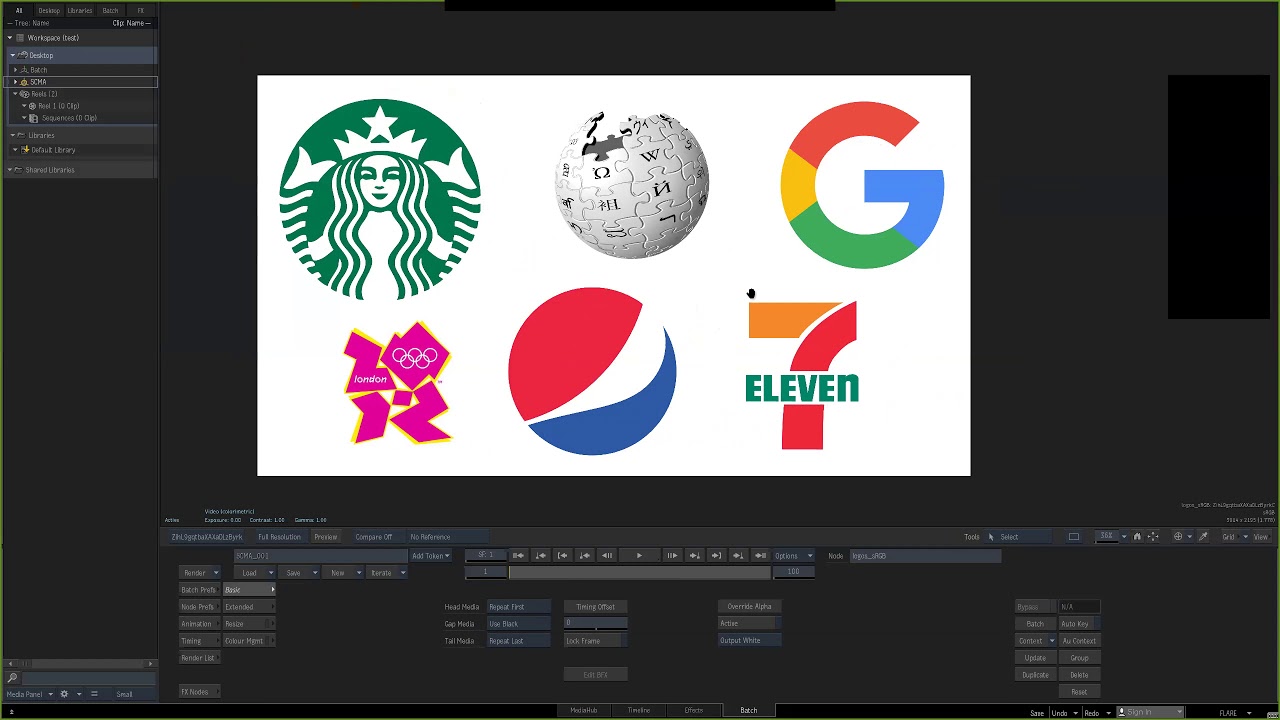The height and width of the screenshot is (720, 1280).
Task: Open the playback Options dropdown
Action: pyautogui.click(x=793, y=556)
